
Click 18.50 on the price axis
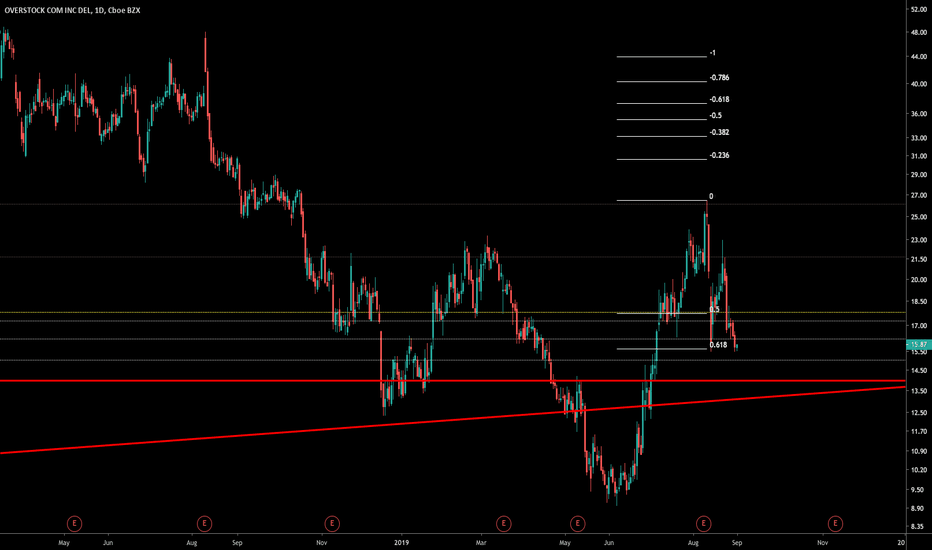[919, 302]
